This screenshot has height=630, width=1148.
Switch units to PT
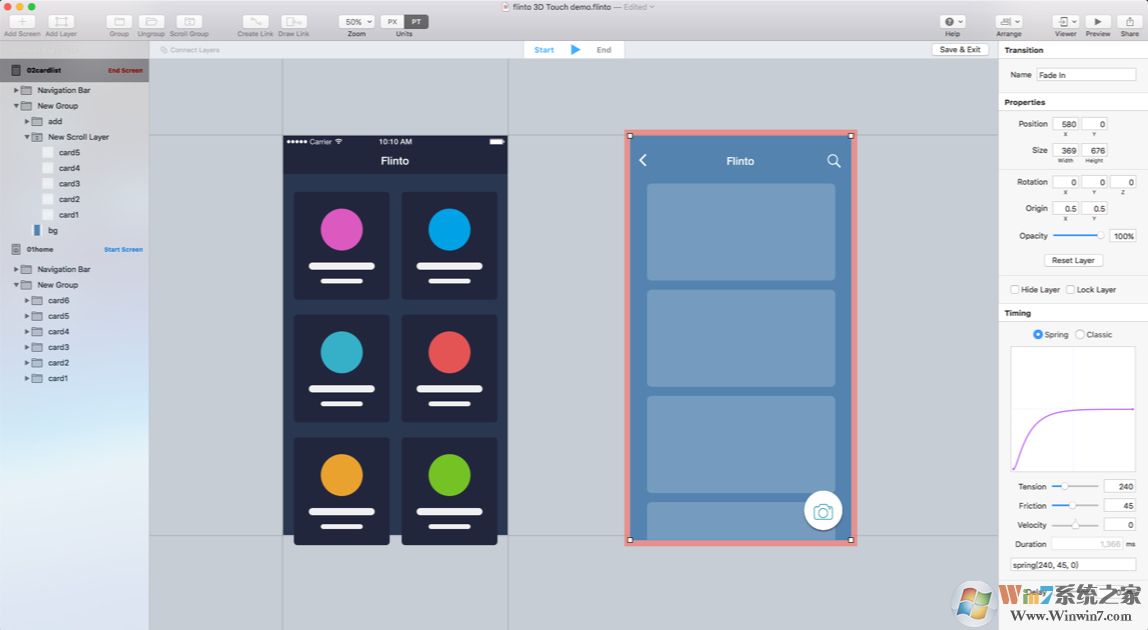point(416,22)
